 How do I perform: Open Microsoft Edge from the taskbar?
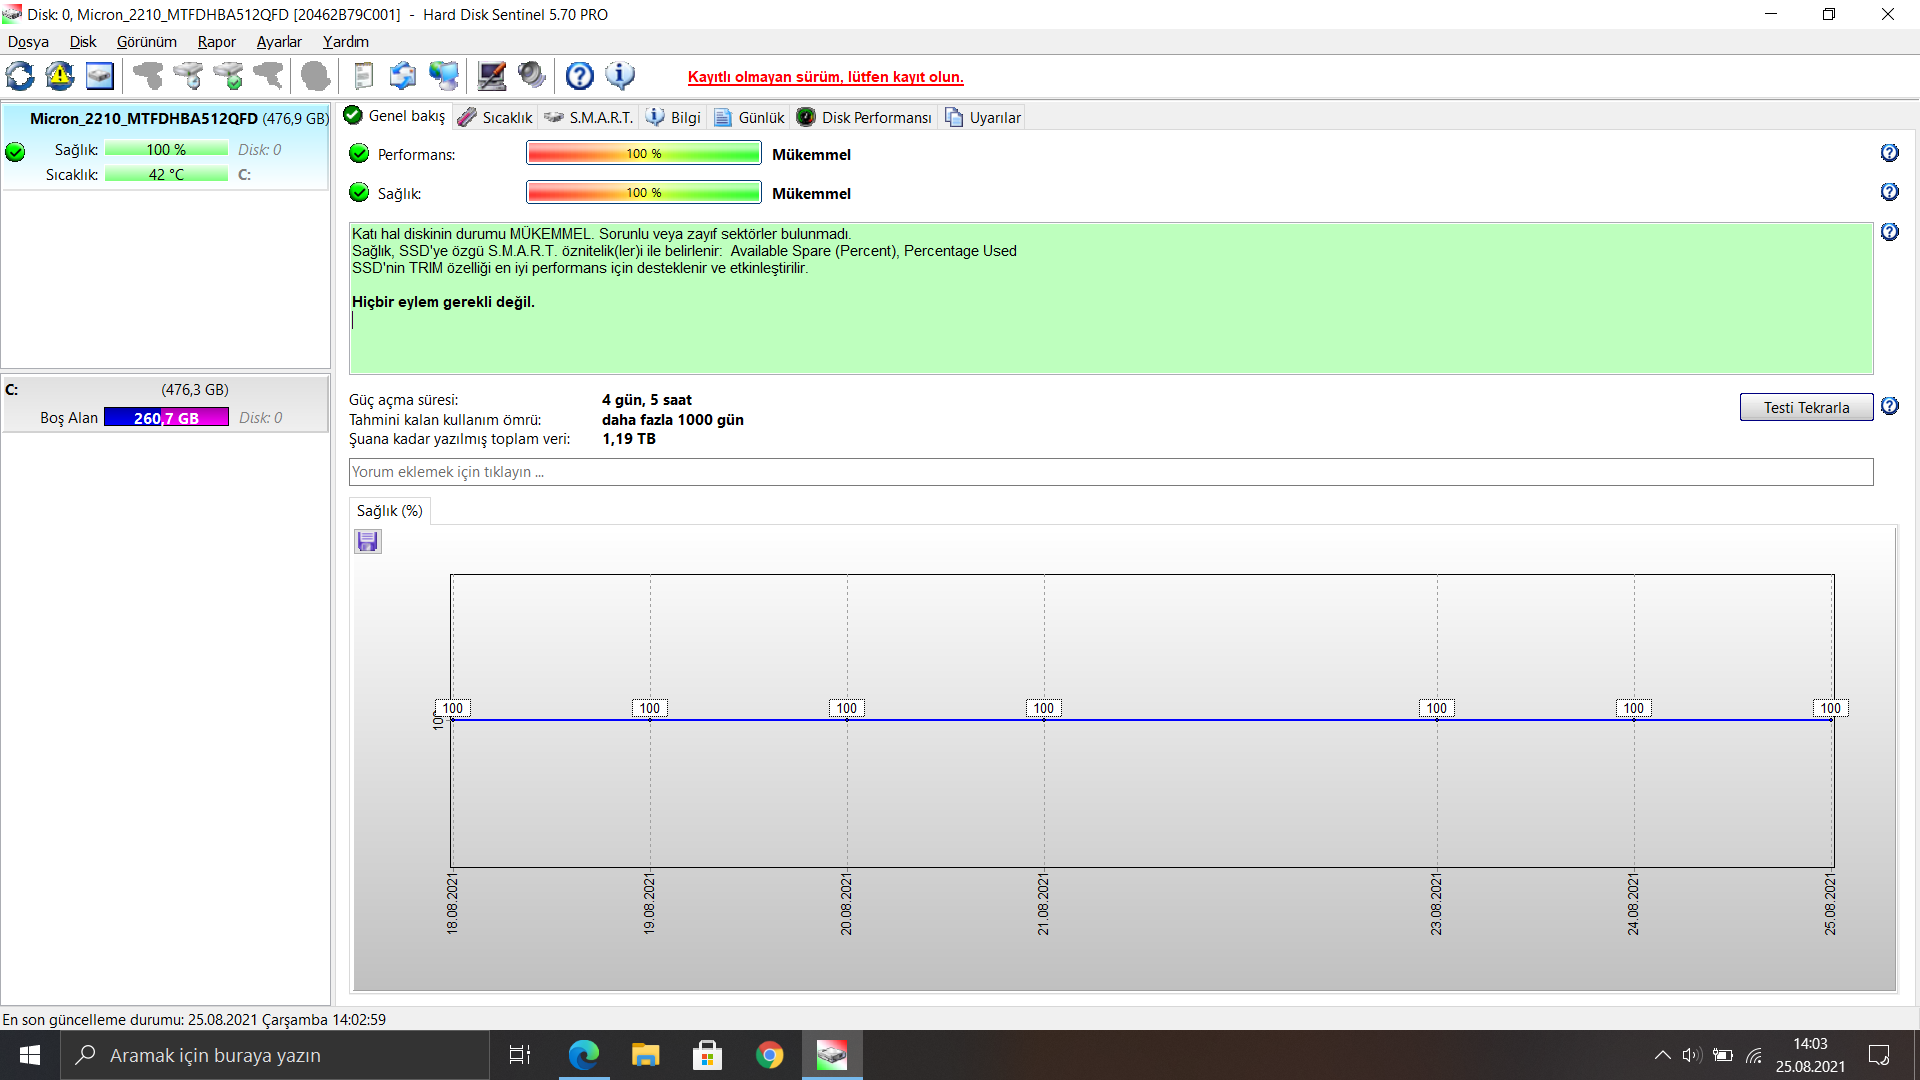click(583, 1055)
